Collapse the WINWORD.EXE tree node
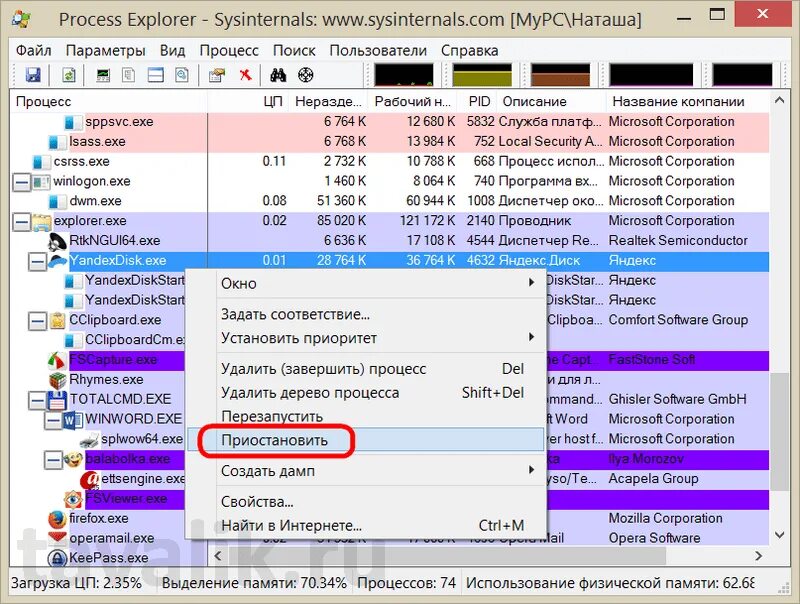Screen dimensions: 800x604 (53, 420)
